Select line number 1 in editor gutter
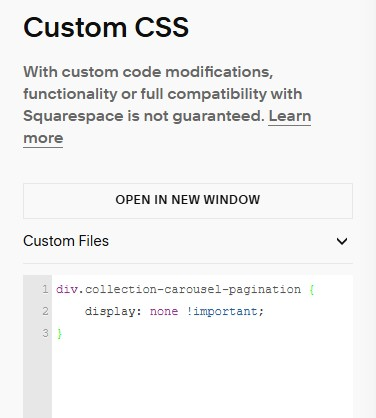 (45, 289)
